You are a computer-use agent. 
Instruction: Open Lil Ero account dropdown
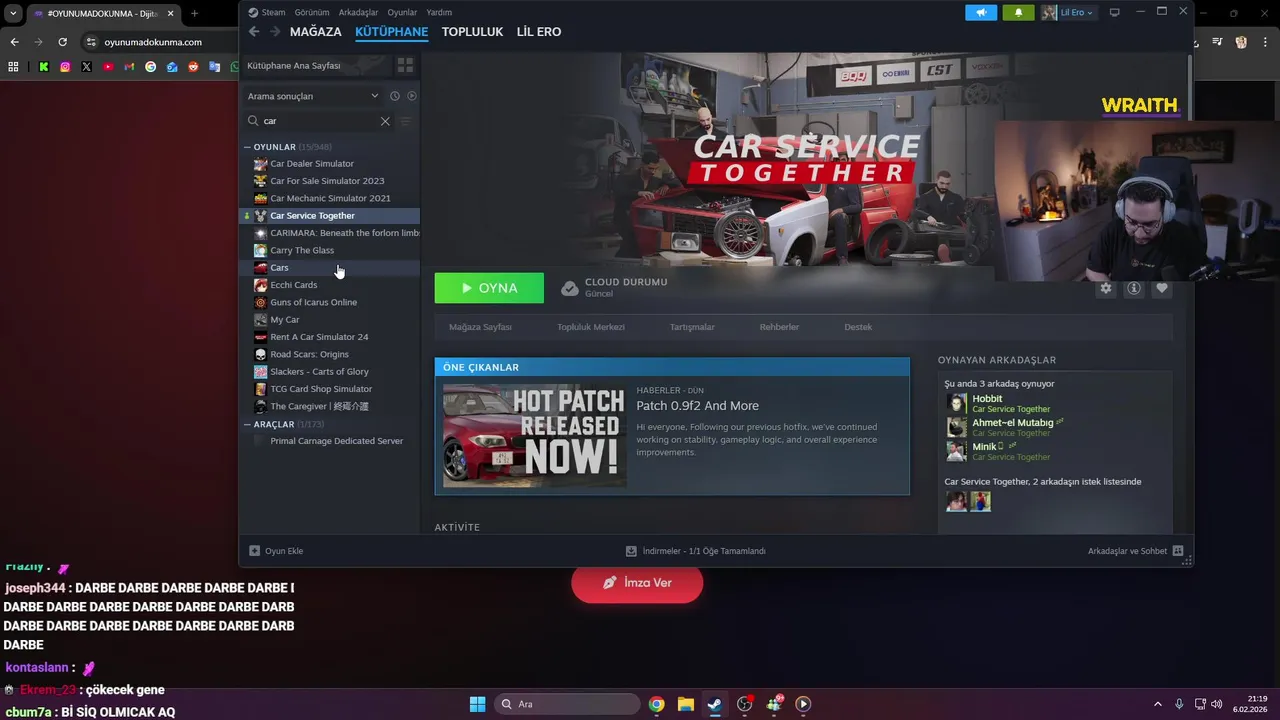[x=1069, y=12]
